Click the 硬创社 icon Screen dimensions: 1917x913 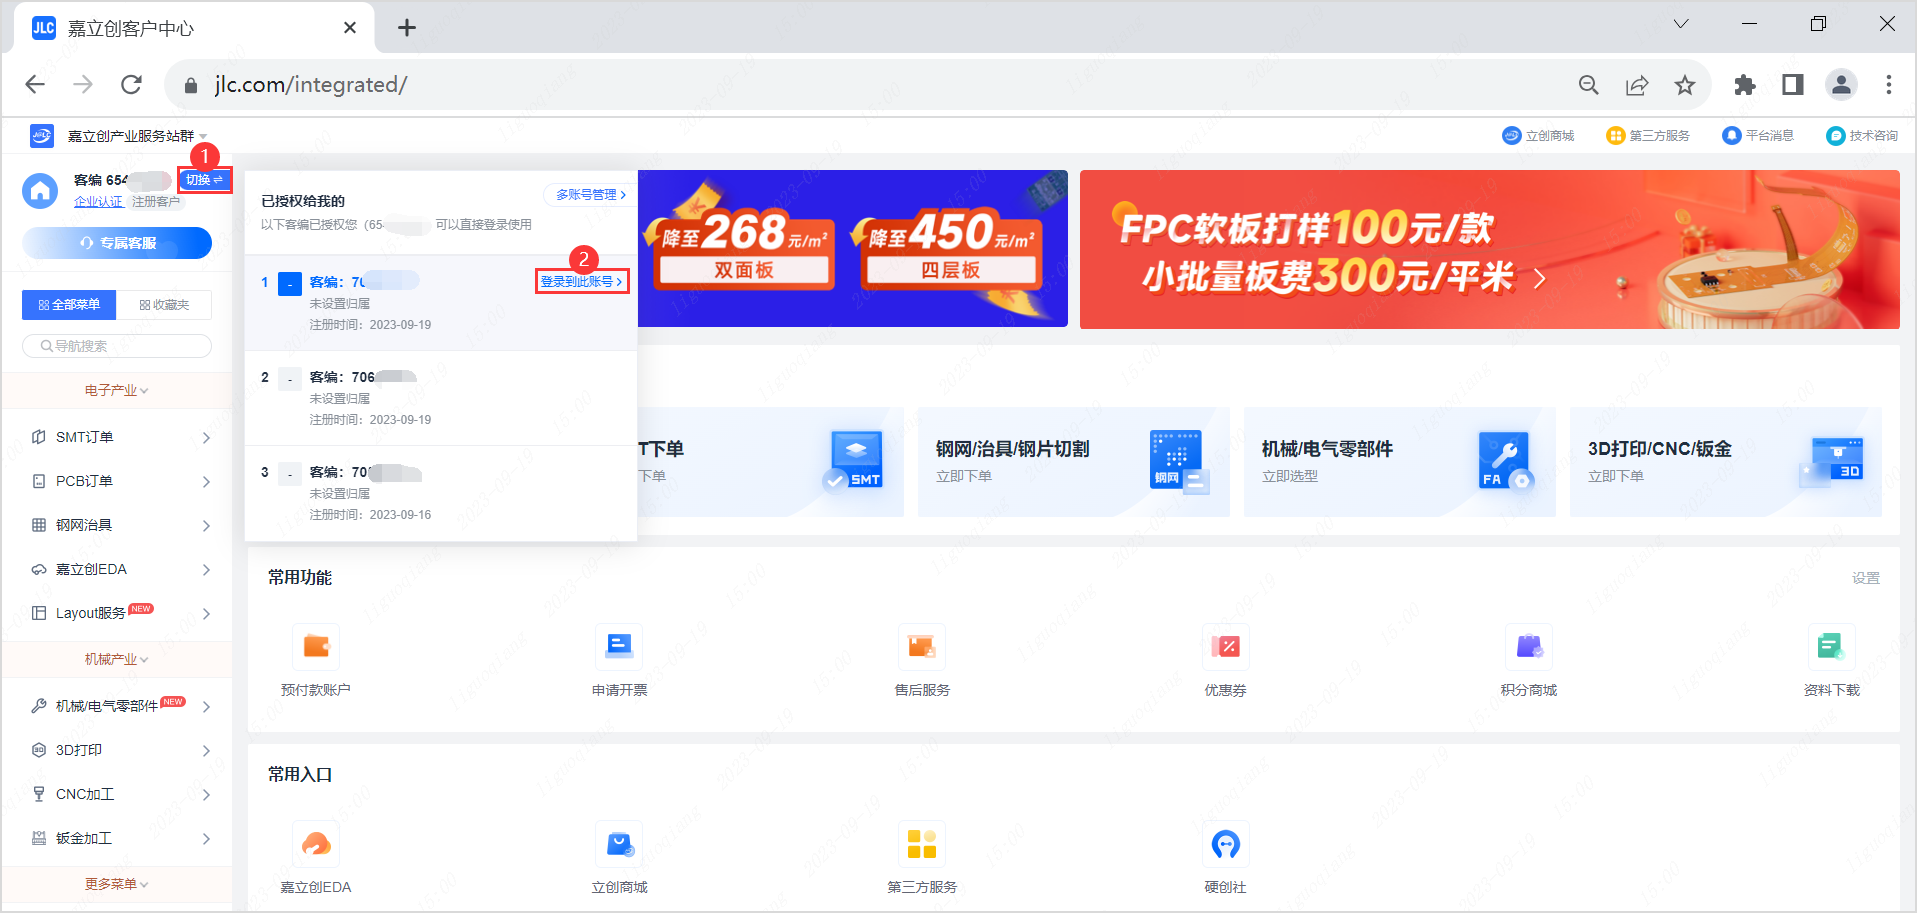click(1225, 845)
